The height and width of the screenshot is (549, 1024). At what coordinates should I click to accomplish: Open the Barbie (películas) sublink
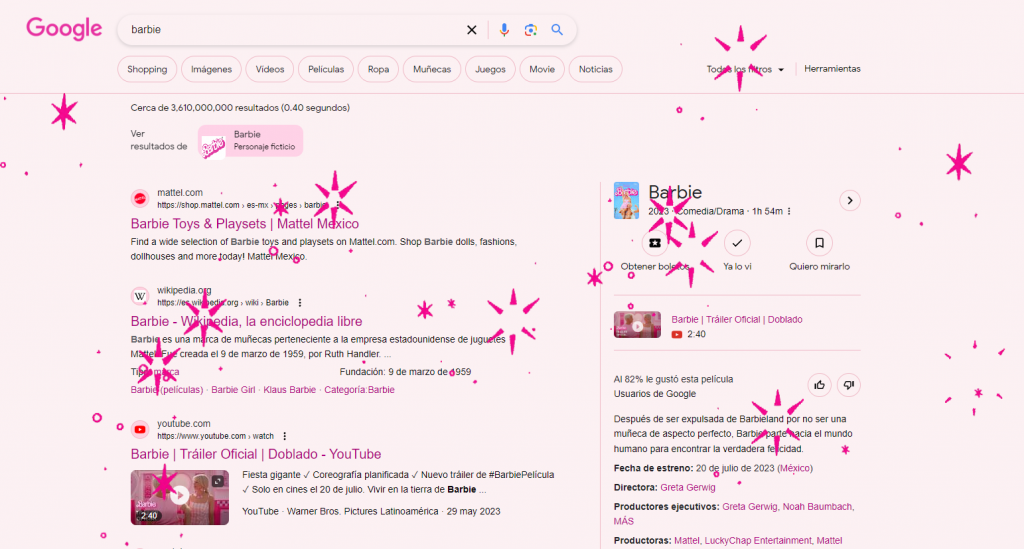[167, 390]
